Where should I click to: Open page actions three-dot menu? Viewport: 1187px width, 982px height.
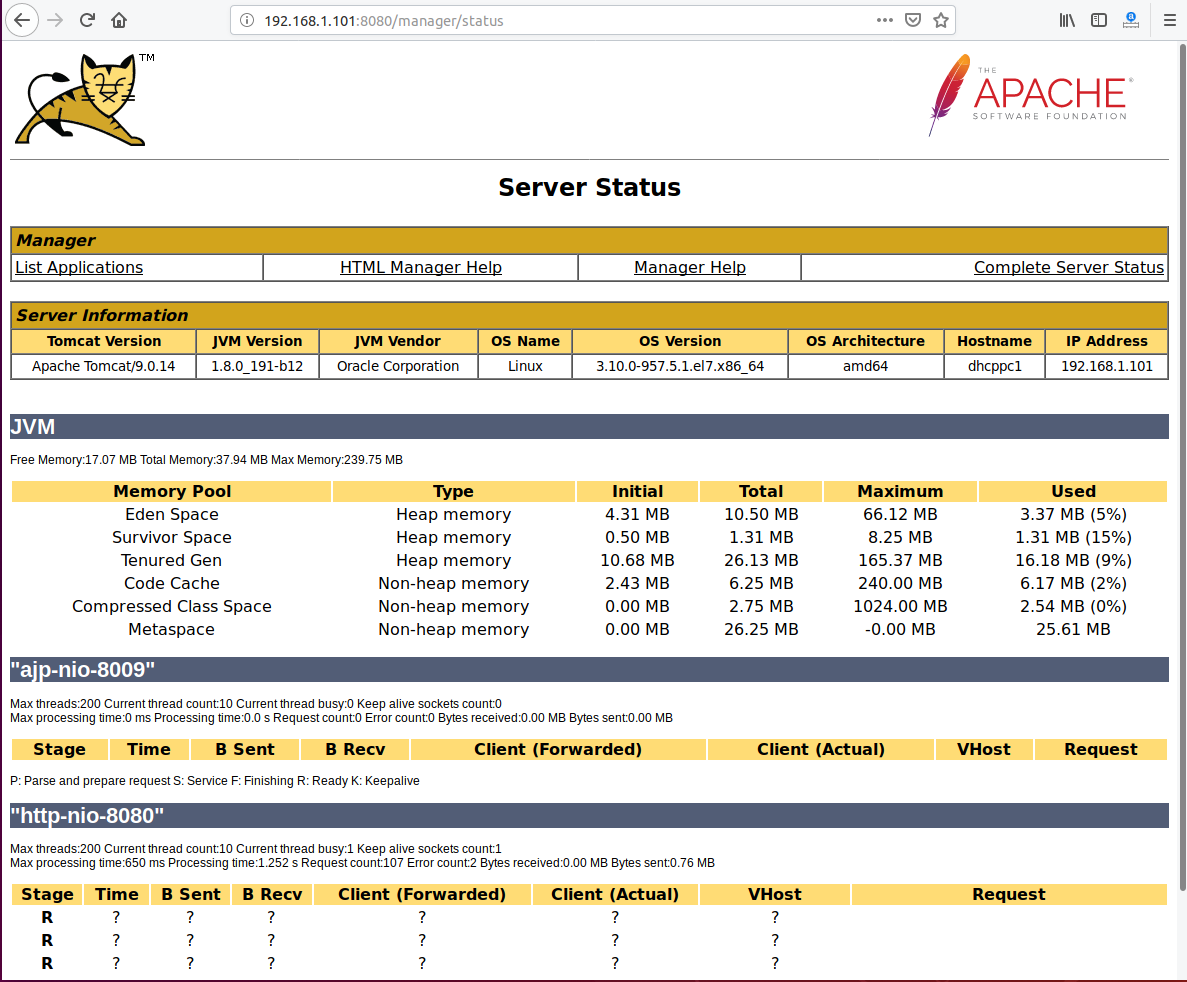coord(885,20)
